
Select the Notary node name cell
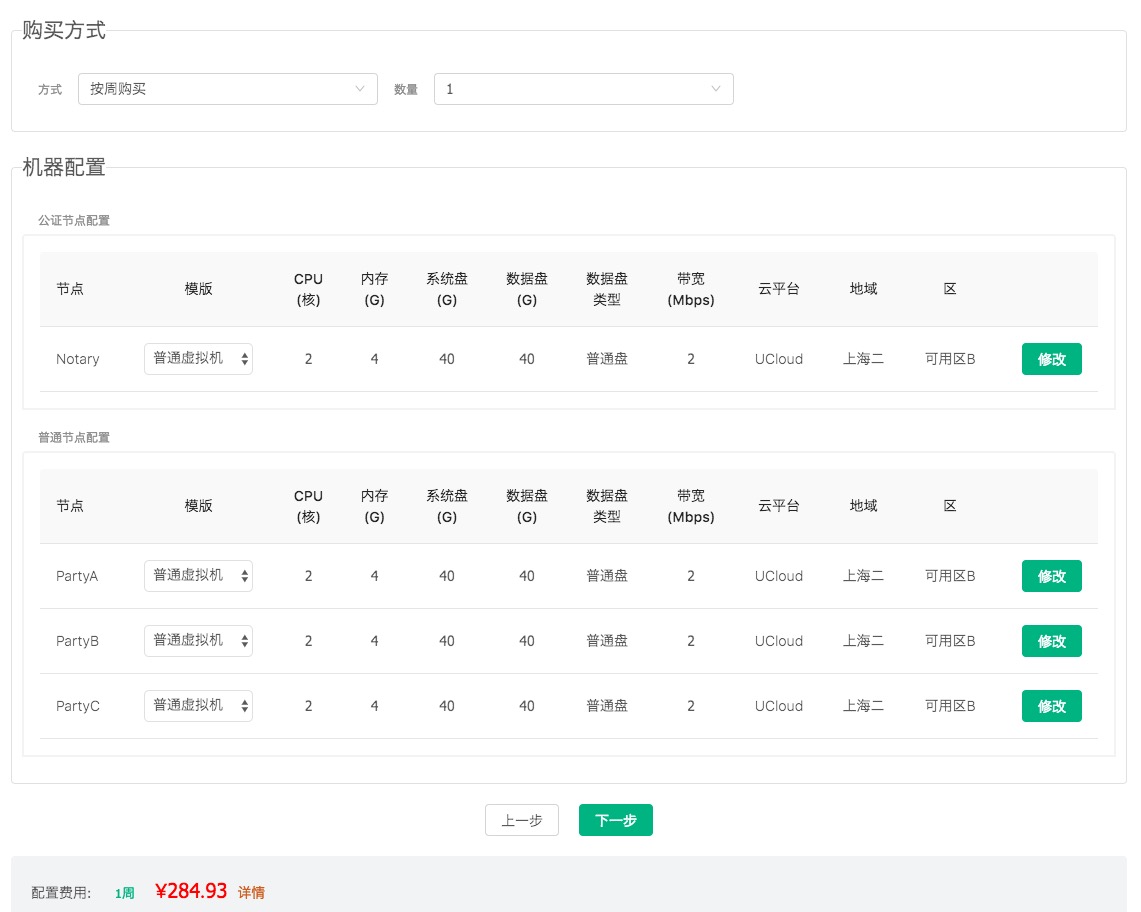click(78, 359)
